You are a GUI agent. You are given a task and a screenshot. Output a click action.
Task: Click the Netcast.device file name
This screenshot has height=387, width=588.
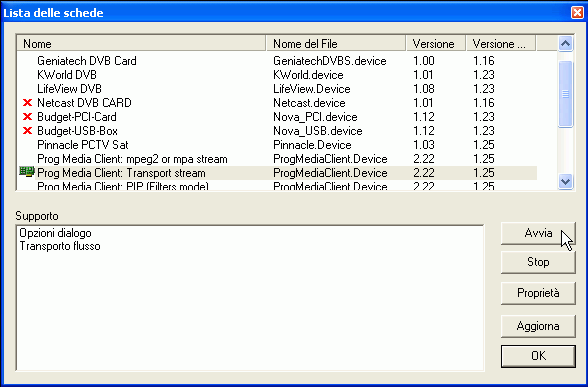coord(309,103)
